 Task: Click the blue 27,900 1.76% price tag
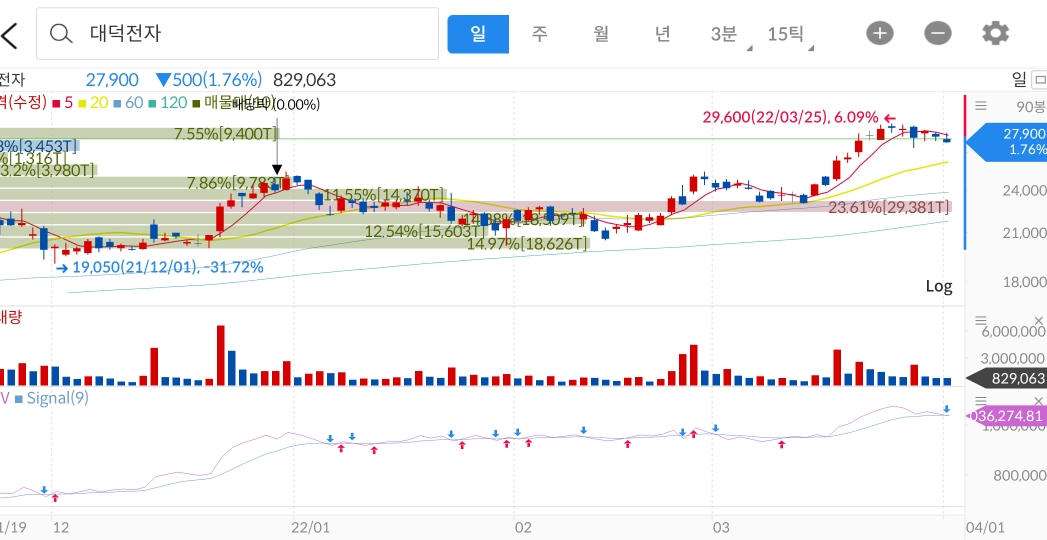[x=1008, y=142]
